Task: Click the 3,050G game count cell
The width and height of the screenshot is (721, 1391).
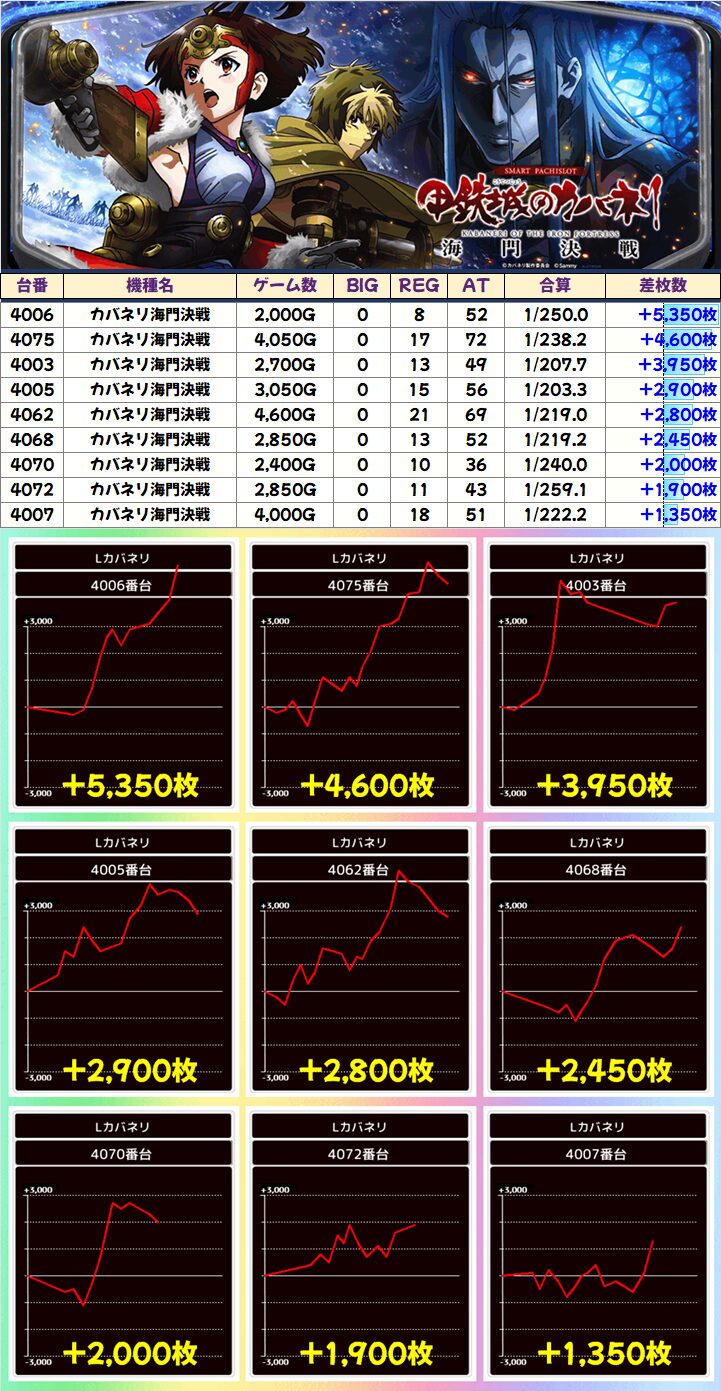Action: 285,390
